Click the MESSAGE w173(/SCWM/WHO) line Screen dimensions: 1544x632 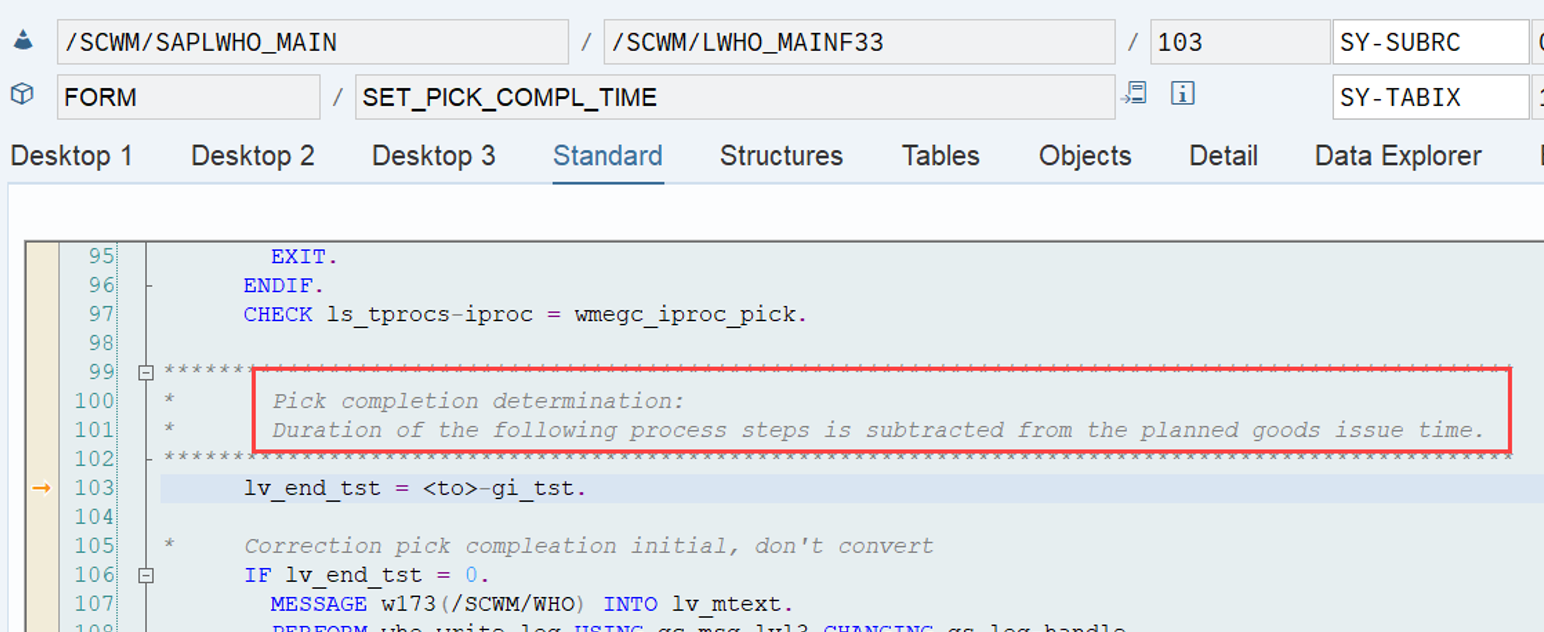coord(530,604)
